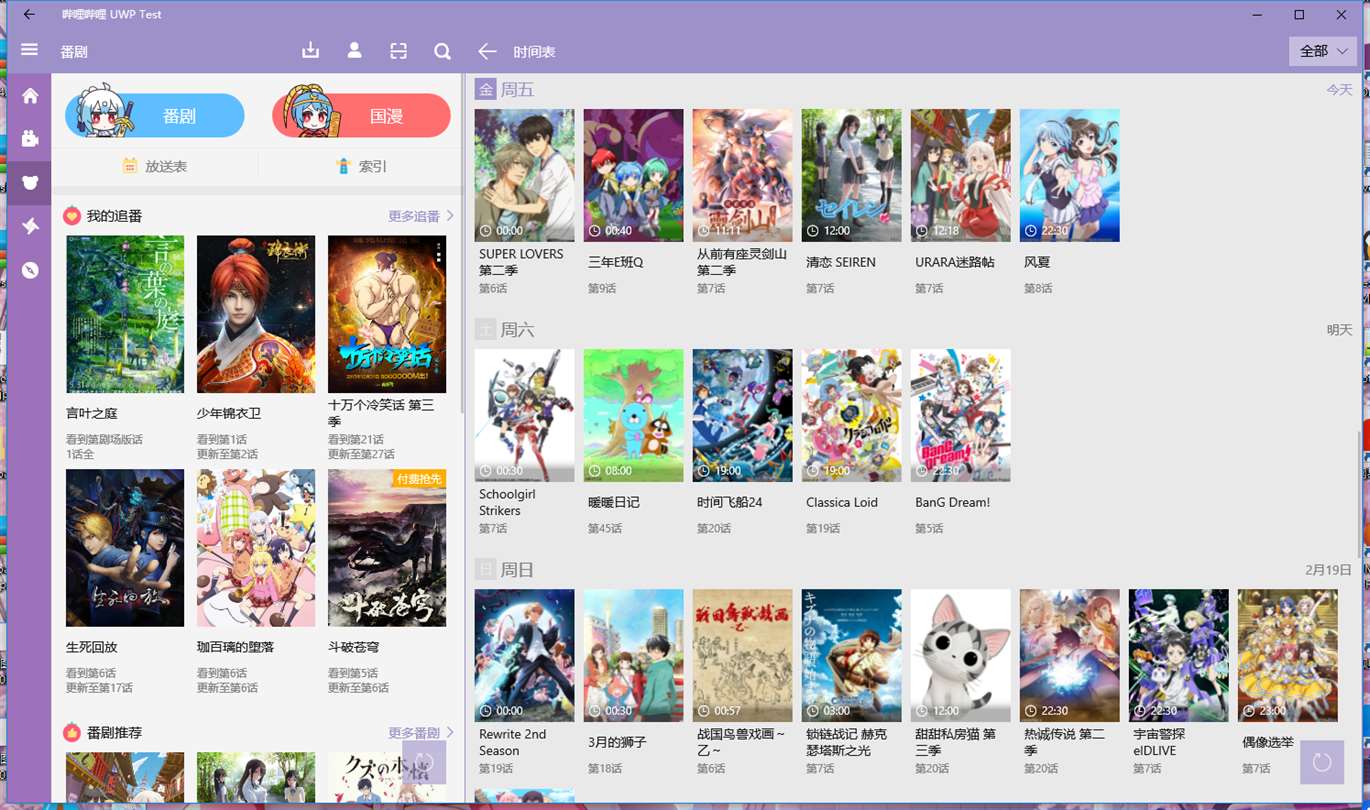Select the bear-face bangumi icon in sidebar
The image size is (1370, 810).
[30, 183]
